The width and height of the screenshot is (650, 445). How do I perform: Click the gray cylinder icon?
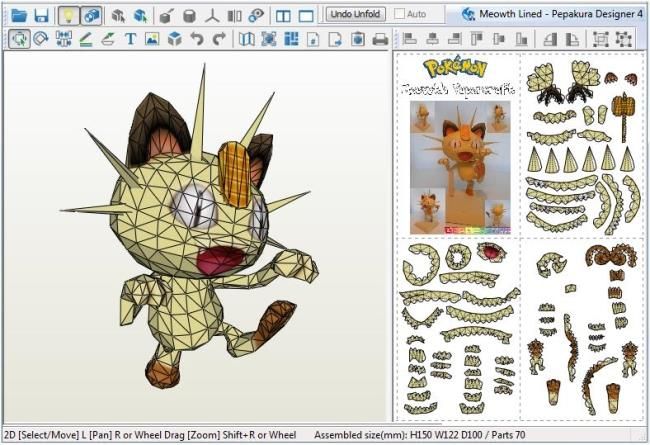[x=189, y=16]
